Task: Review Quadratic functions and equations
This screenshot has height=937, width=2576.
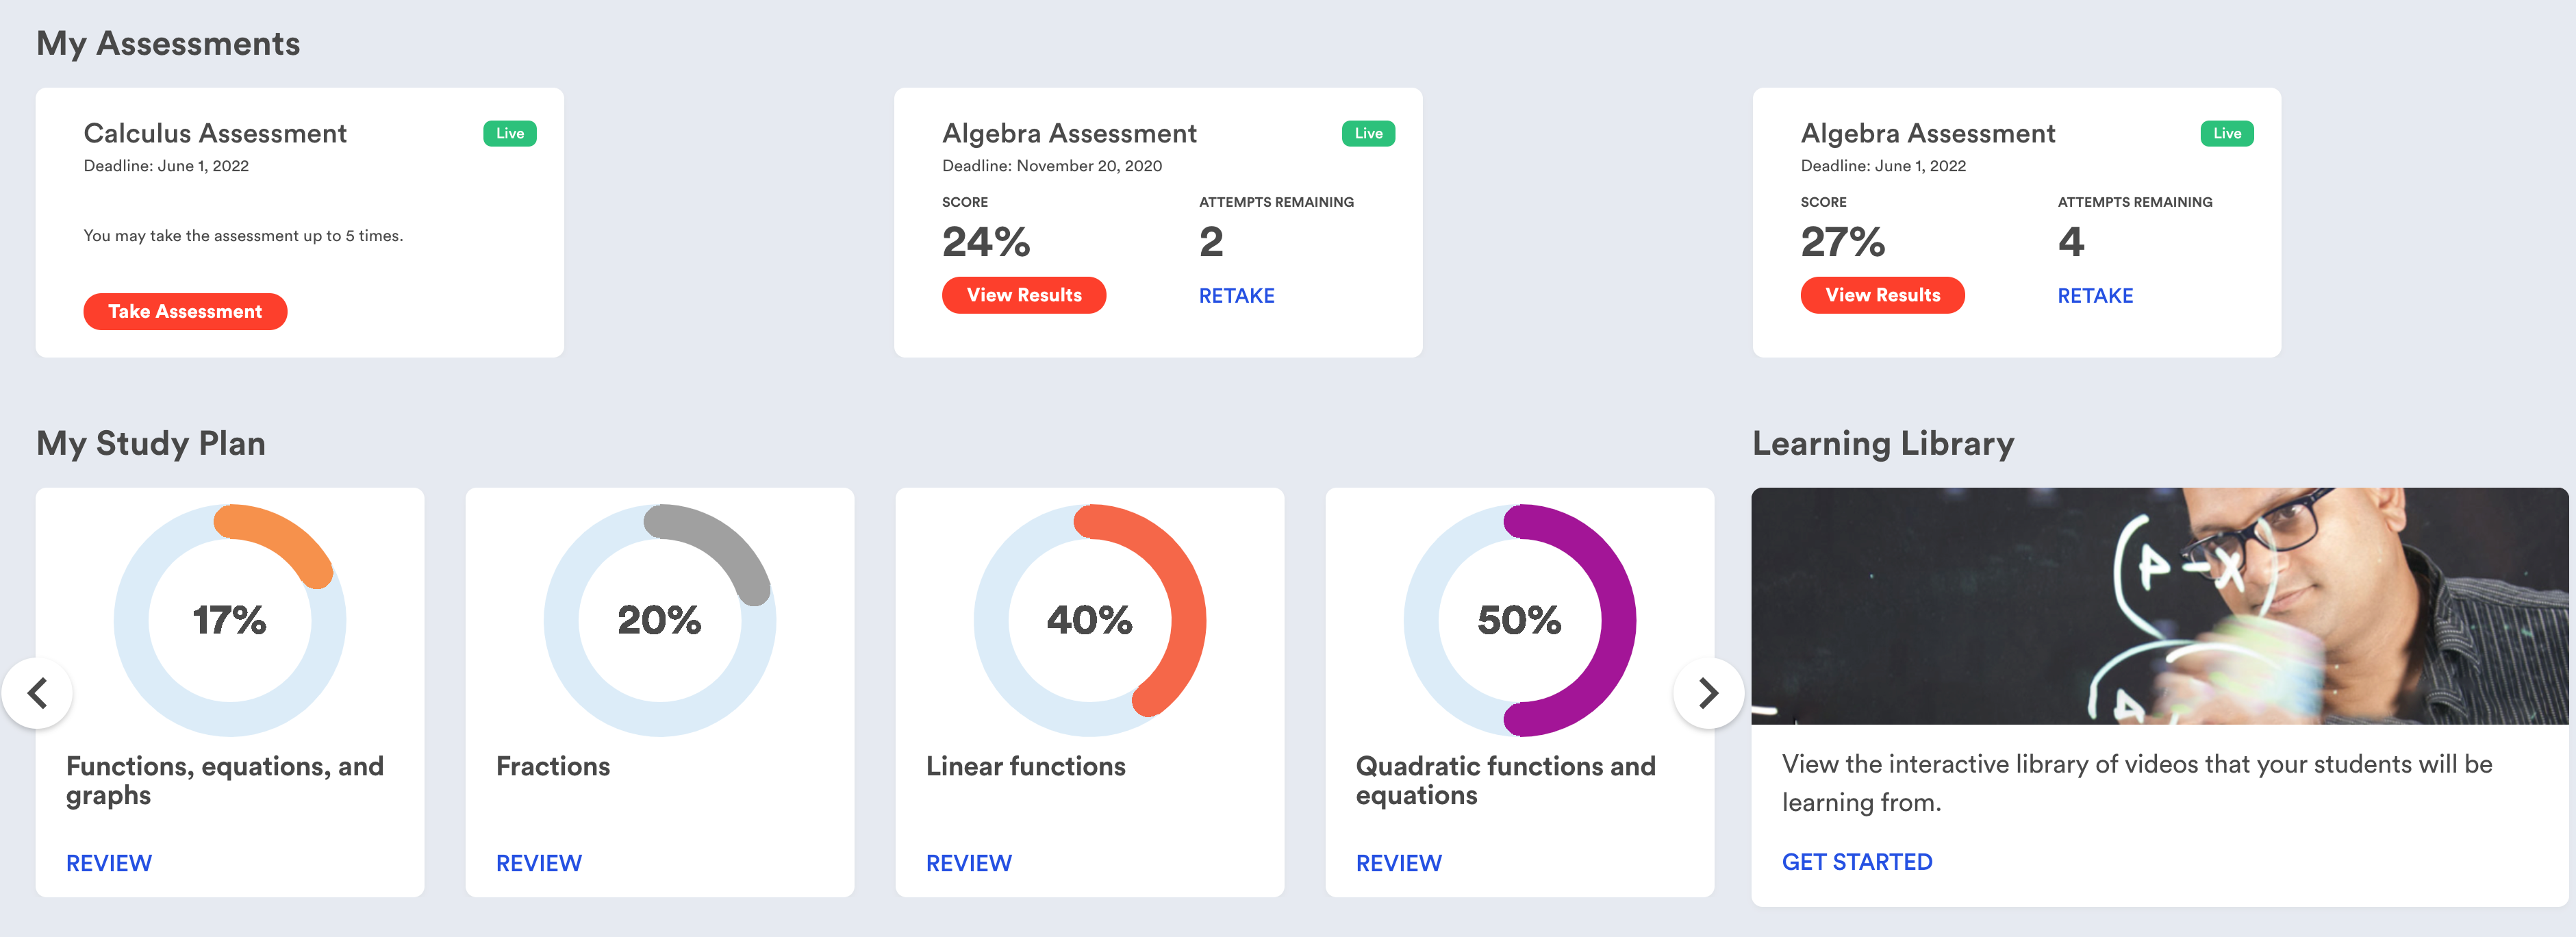Action: point(1398,863)
